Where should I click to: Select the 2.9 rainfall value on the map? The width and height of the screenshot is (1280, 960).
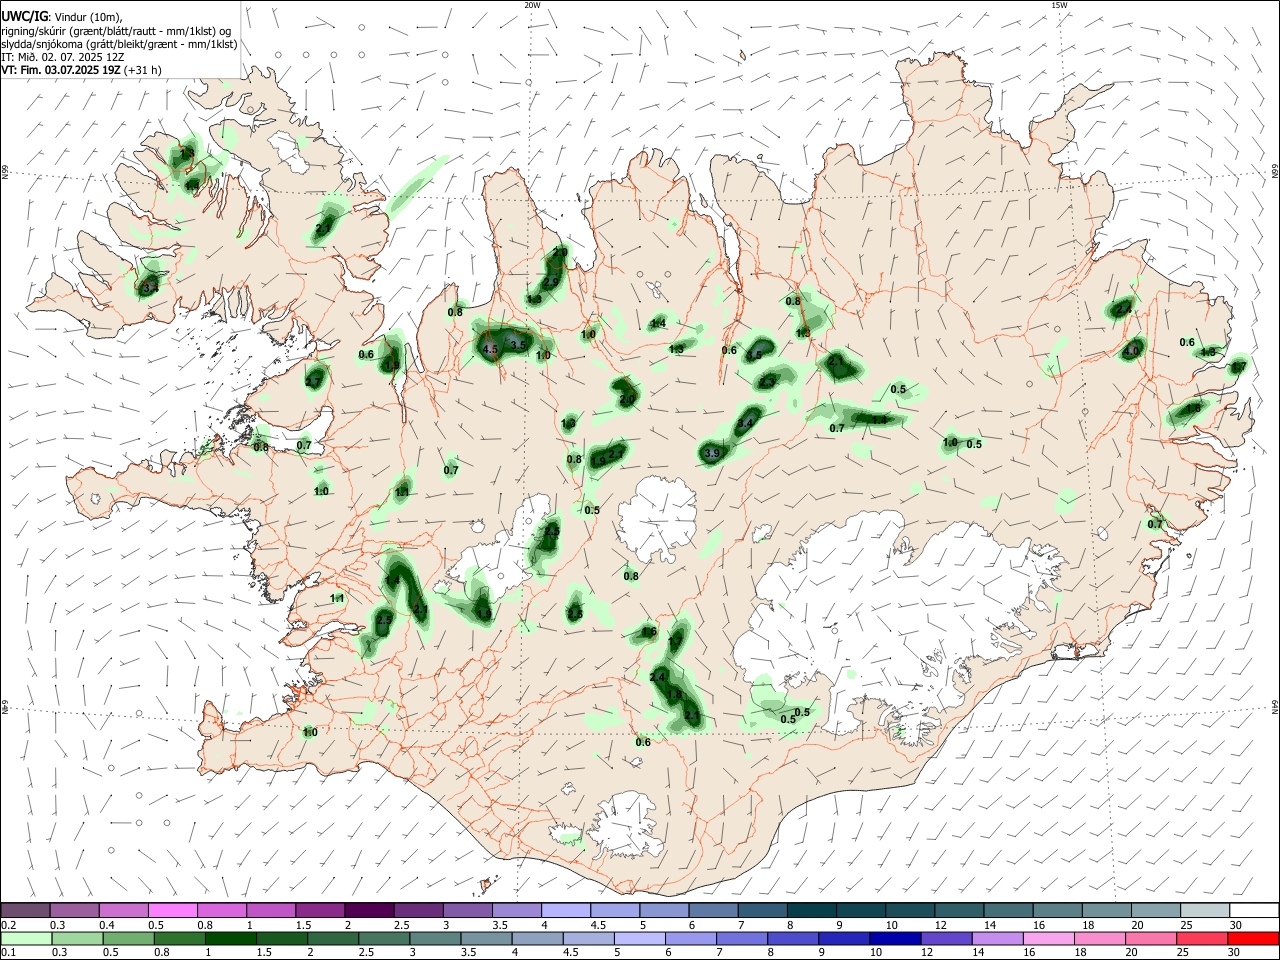552,282
